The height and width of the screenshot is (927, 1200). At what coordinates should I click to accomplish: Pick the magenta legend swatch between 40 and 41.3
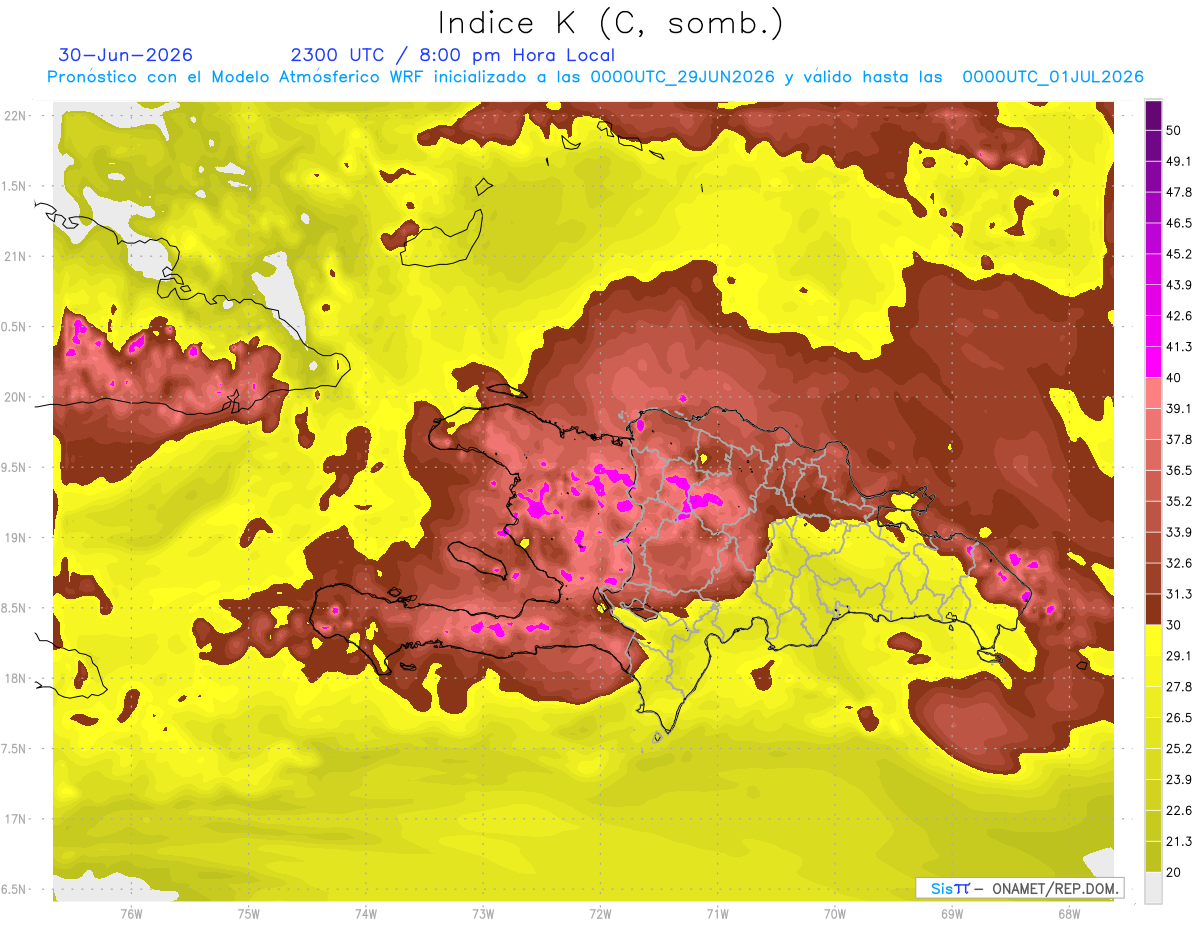click(1153, 362)
